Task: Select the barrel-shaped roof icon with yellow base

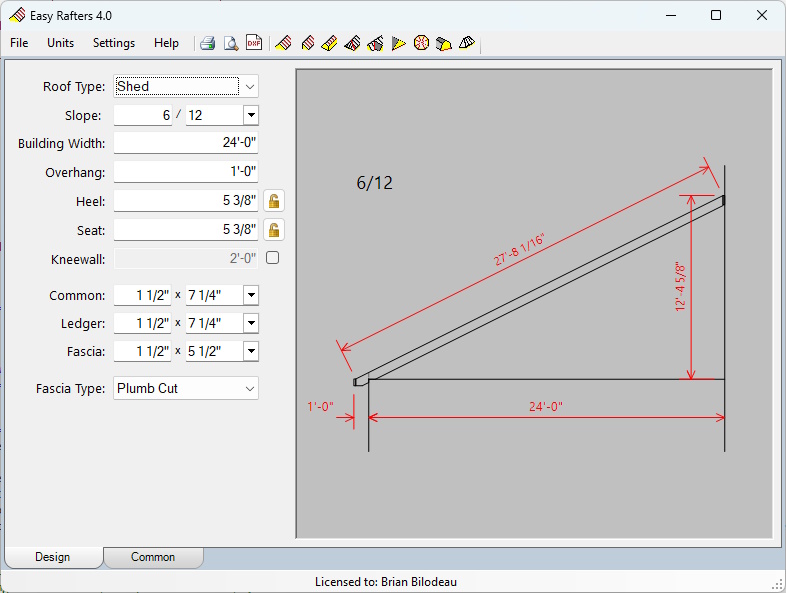Action: pos(444,43)
